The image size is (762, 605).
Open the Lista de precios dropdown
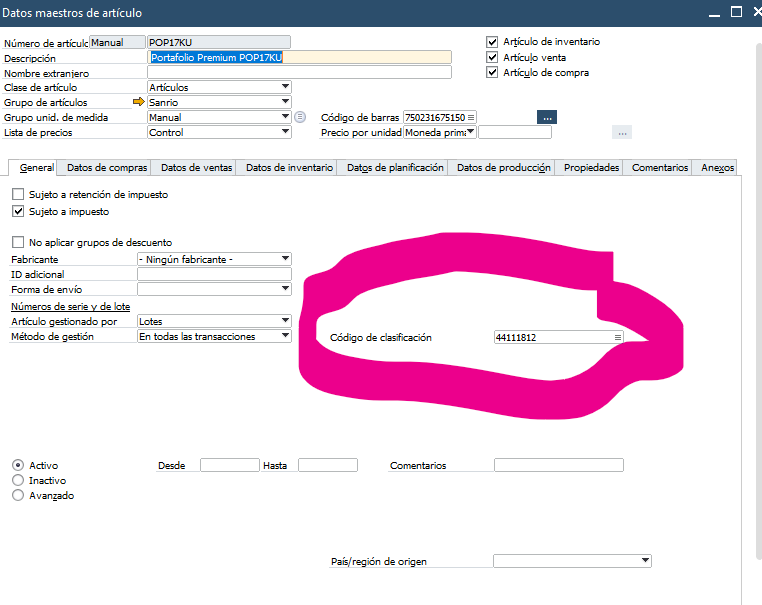[285, 132]
